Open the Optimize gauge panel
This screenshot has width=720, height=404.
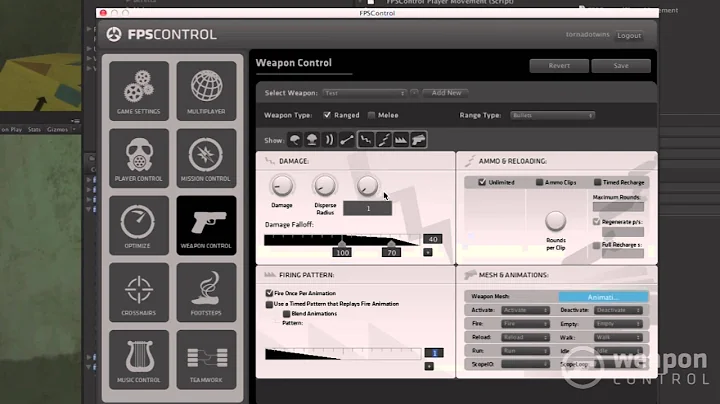139,225
